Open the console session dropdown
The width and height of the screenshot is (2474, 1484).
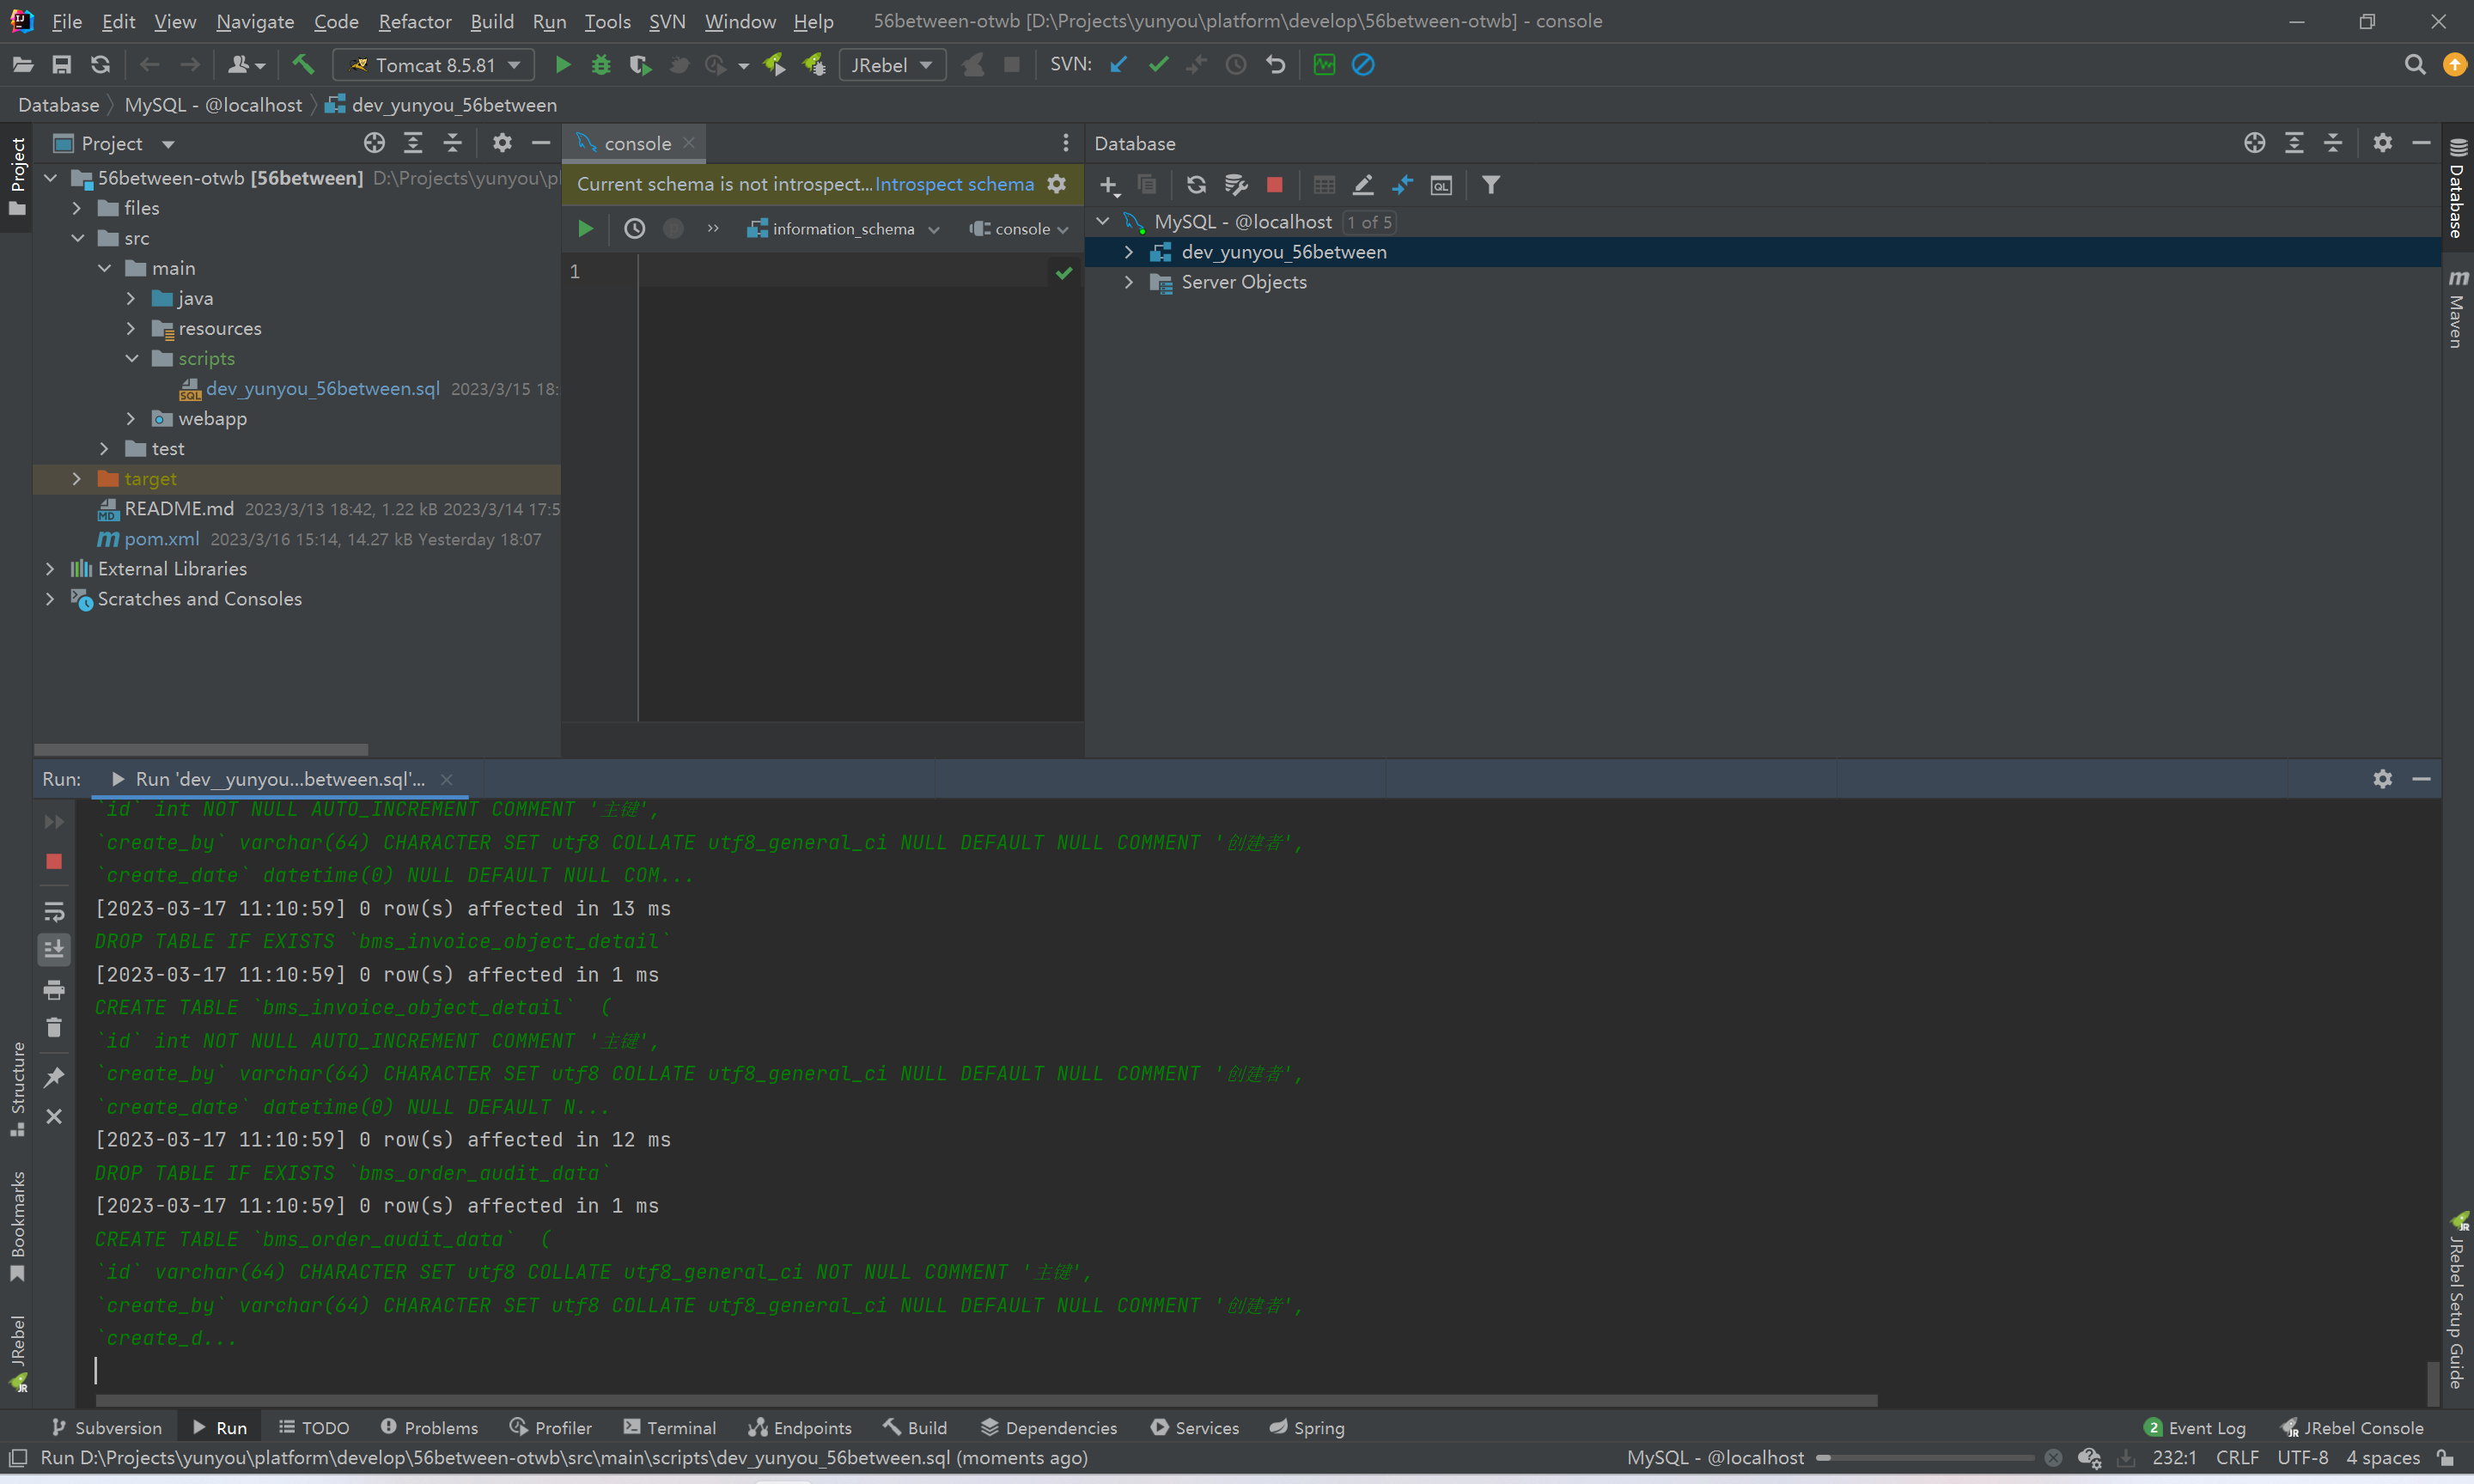[x=1019, y=229]
